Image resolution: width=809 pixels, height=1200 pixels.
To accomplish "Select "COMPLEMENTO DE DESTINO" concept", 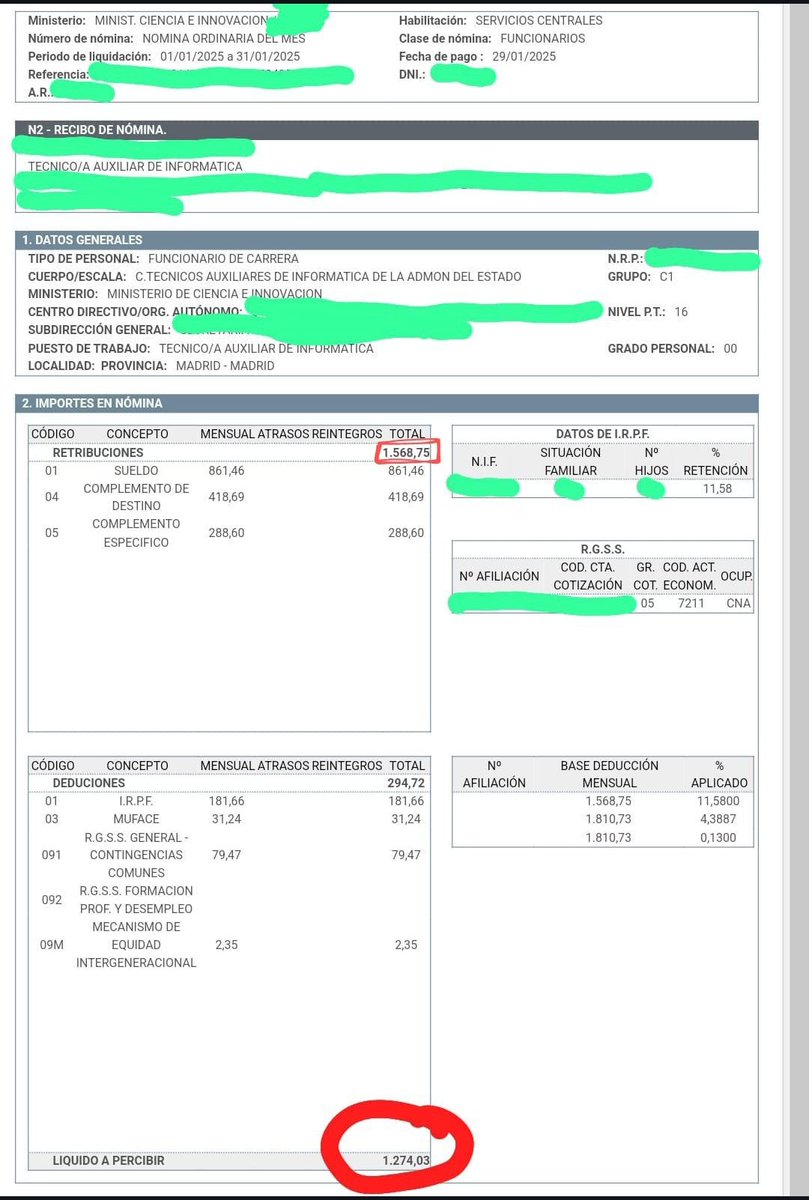I will pyautogui.click(x=136, y=497).
